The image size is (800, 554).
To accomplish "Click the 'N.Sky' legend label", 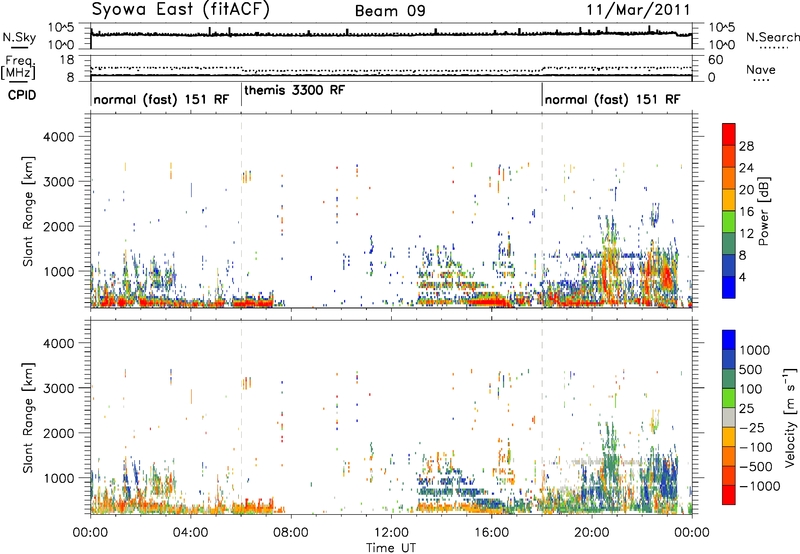I will (19, 37).
